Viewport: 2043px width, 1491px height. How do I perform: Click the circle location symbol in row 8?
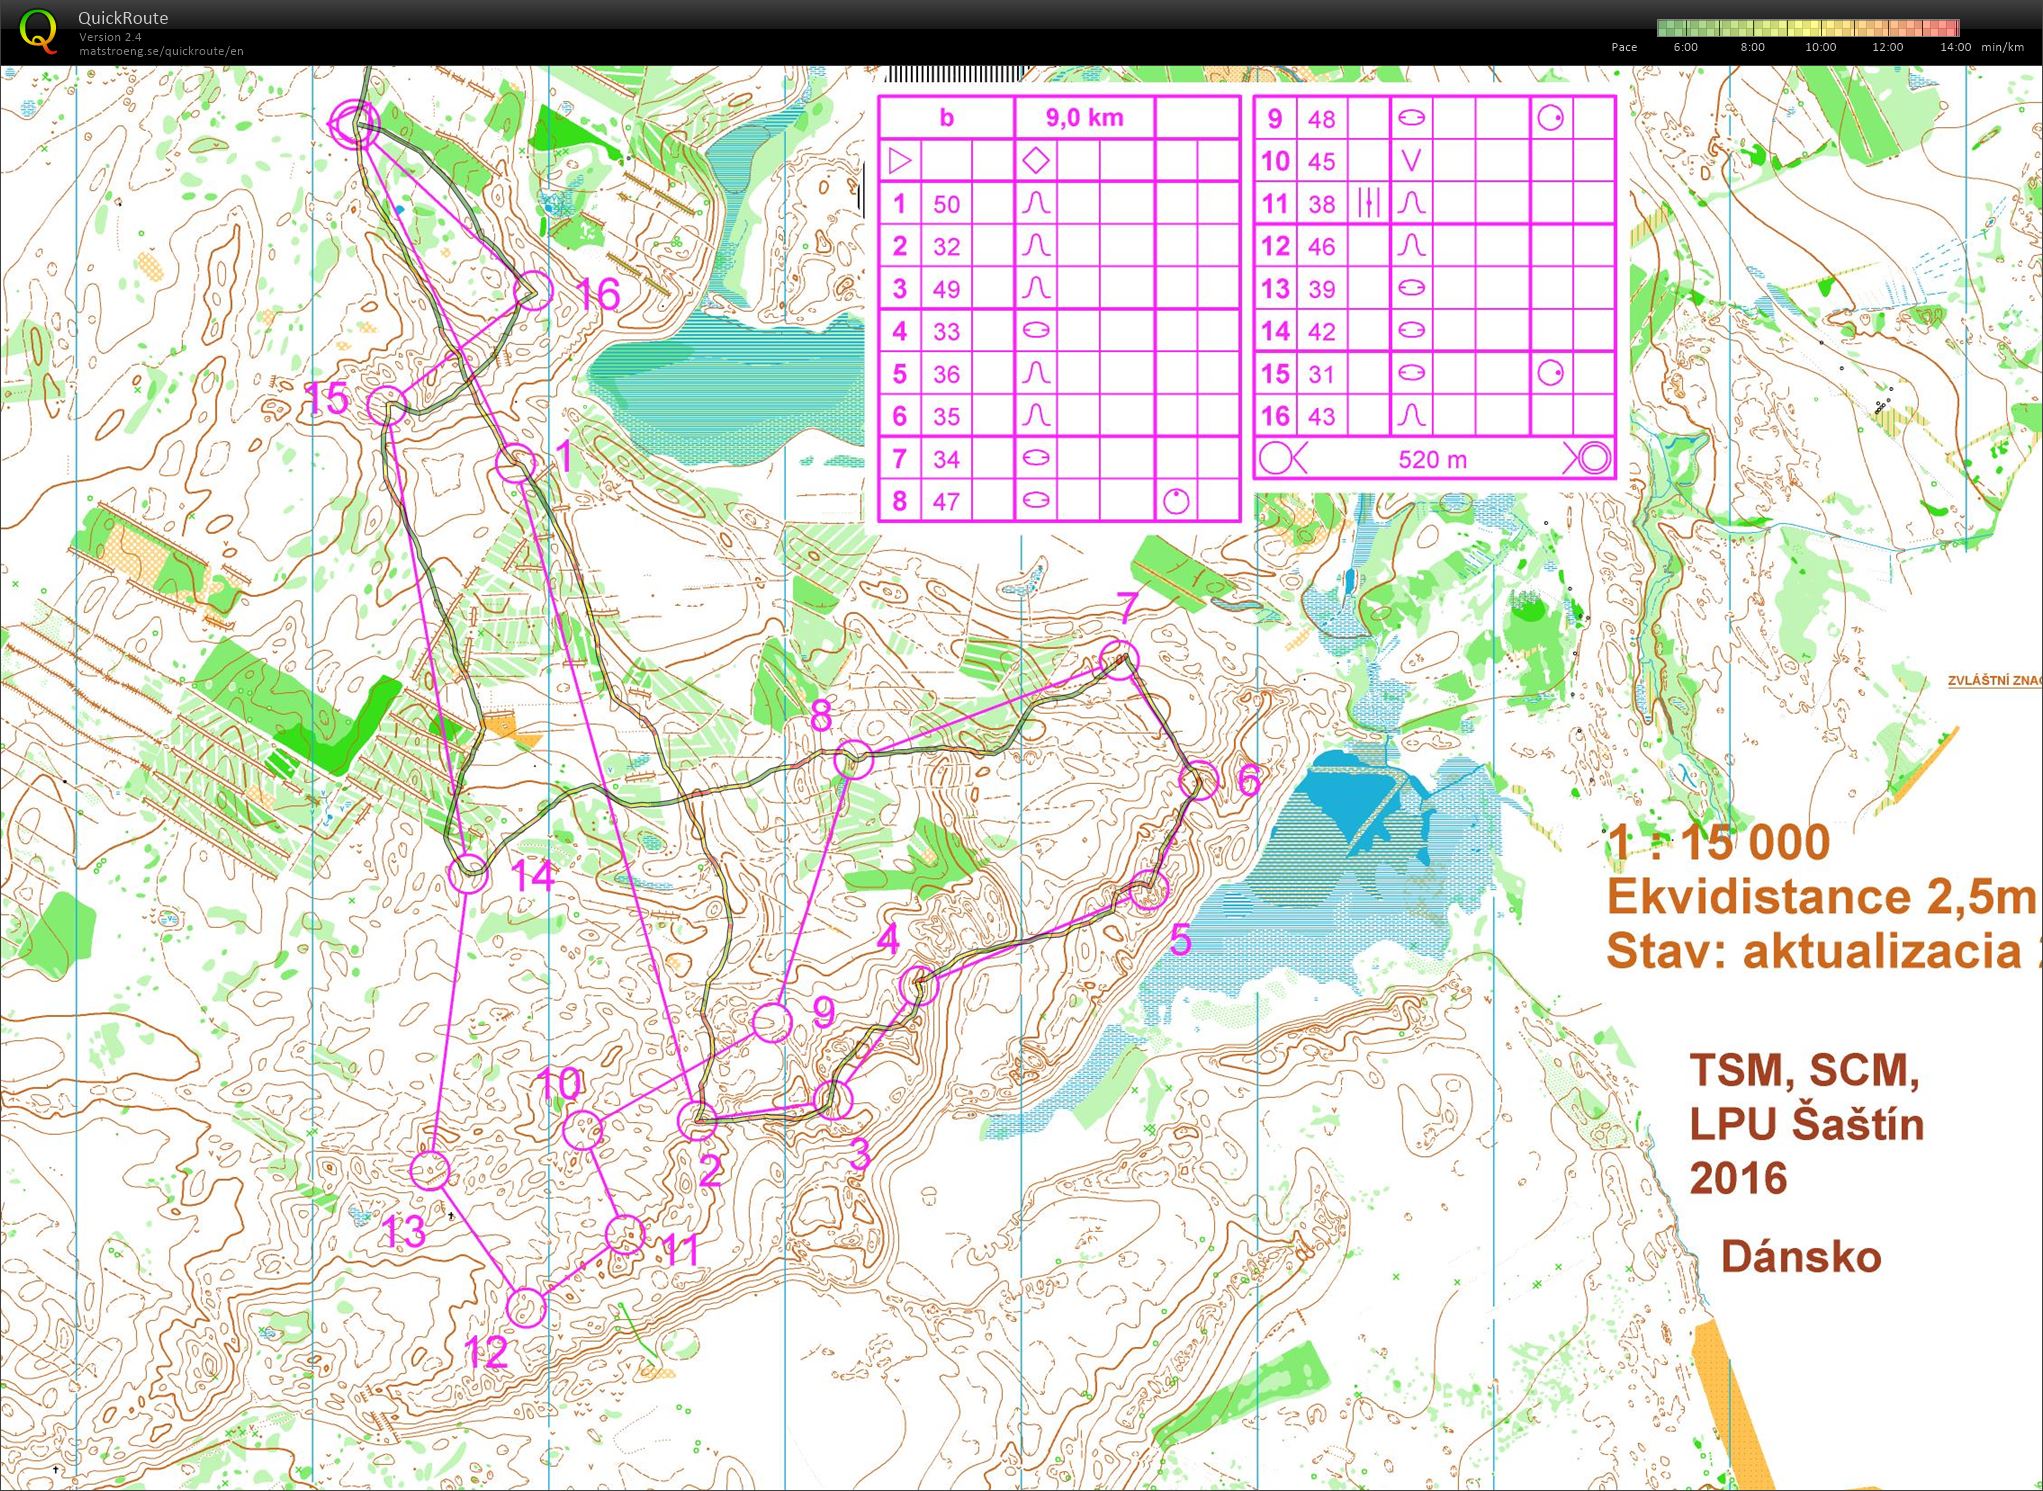[x=1176, y=501]
